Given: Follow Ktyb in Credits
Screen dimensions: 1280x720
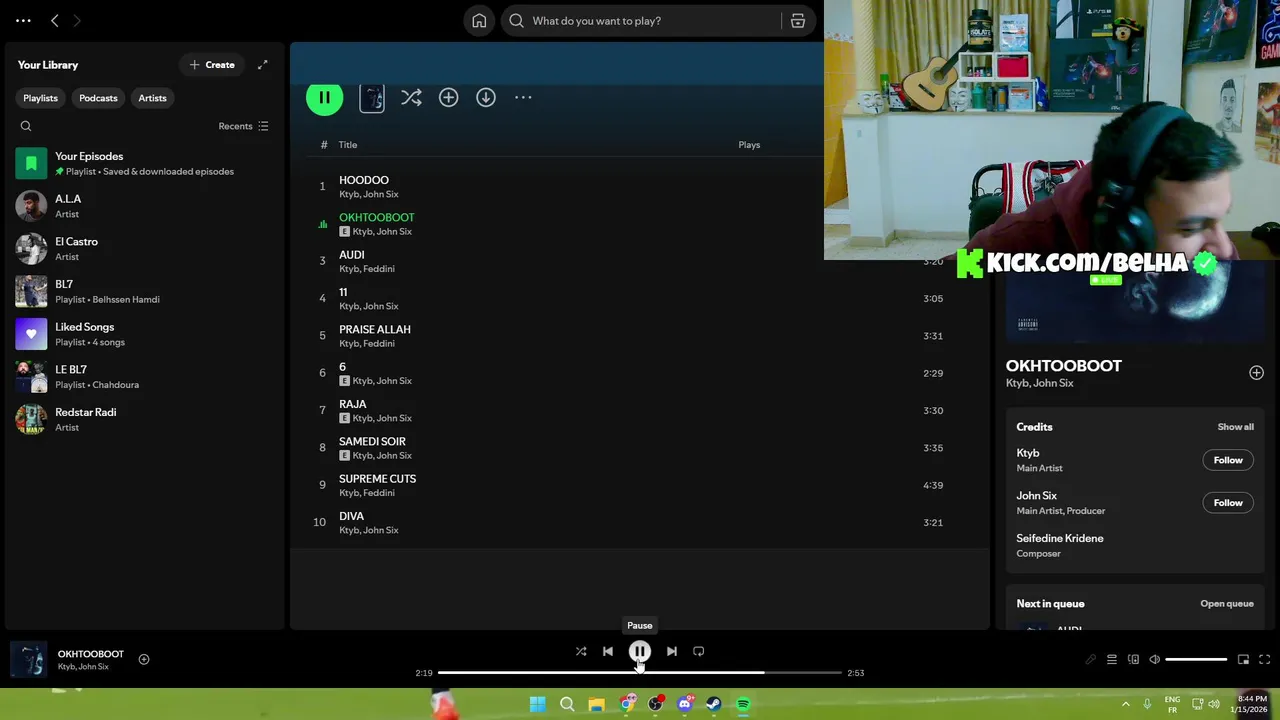Looking at the screenshot, I should pos(1228,460).
